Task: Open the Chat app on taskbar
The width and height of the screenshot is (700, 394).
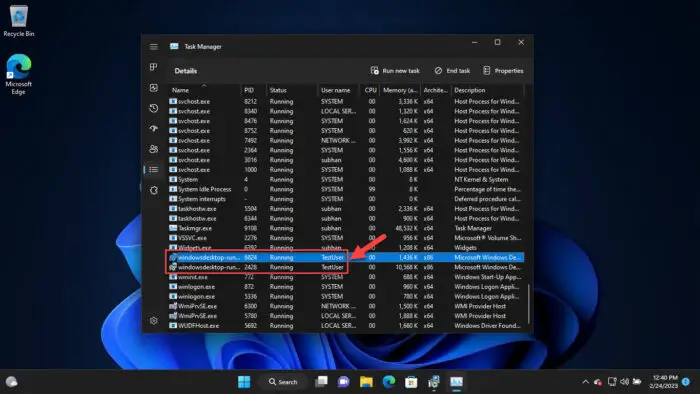Action: [344, 382]
